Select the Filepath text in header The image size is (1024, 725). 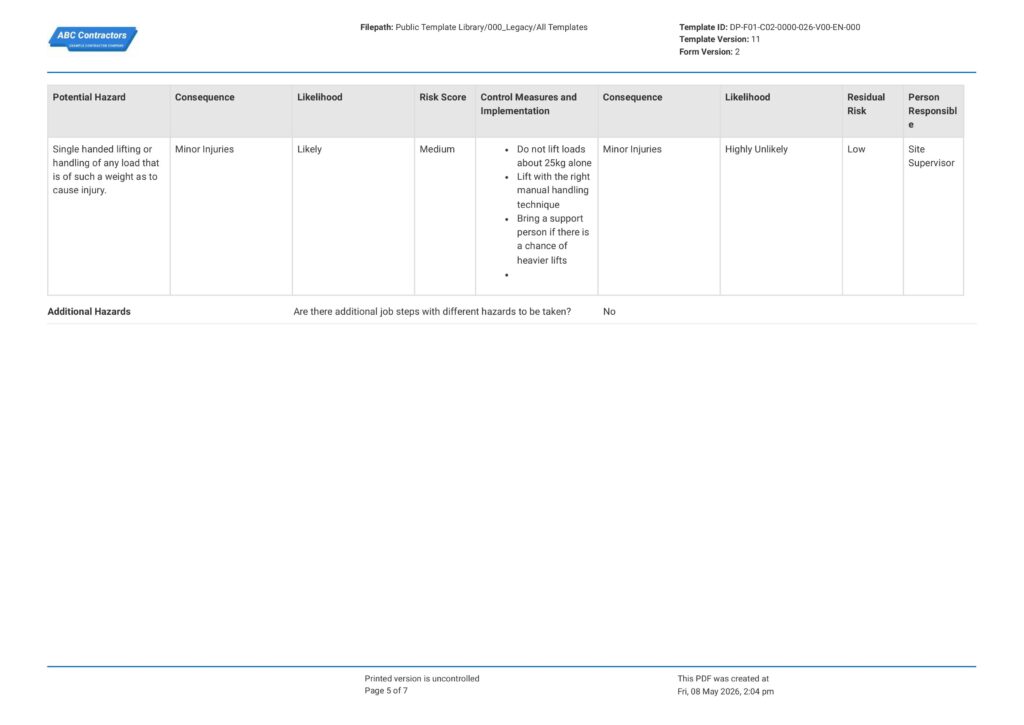[473, 27]
